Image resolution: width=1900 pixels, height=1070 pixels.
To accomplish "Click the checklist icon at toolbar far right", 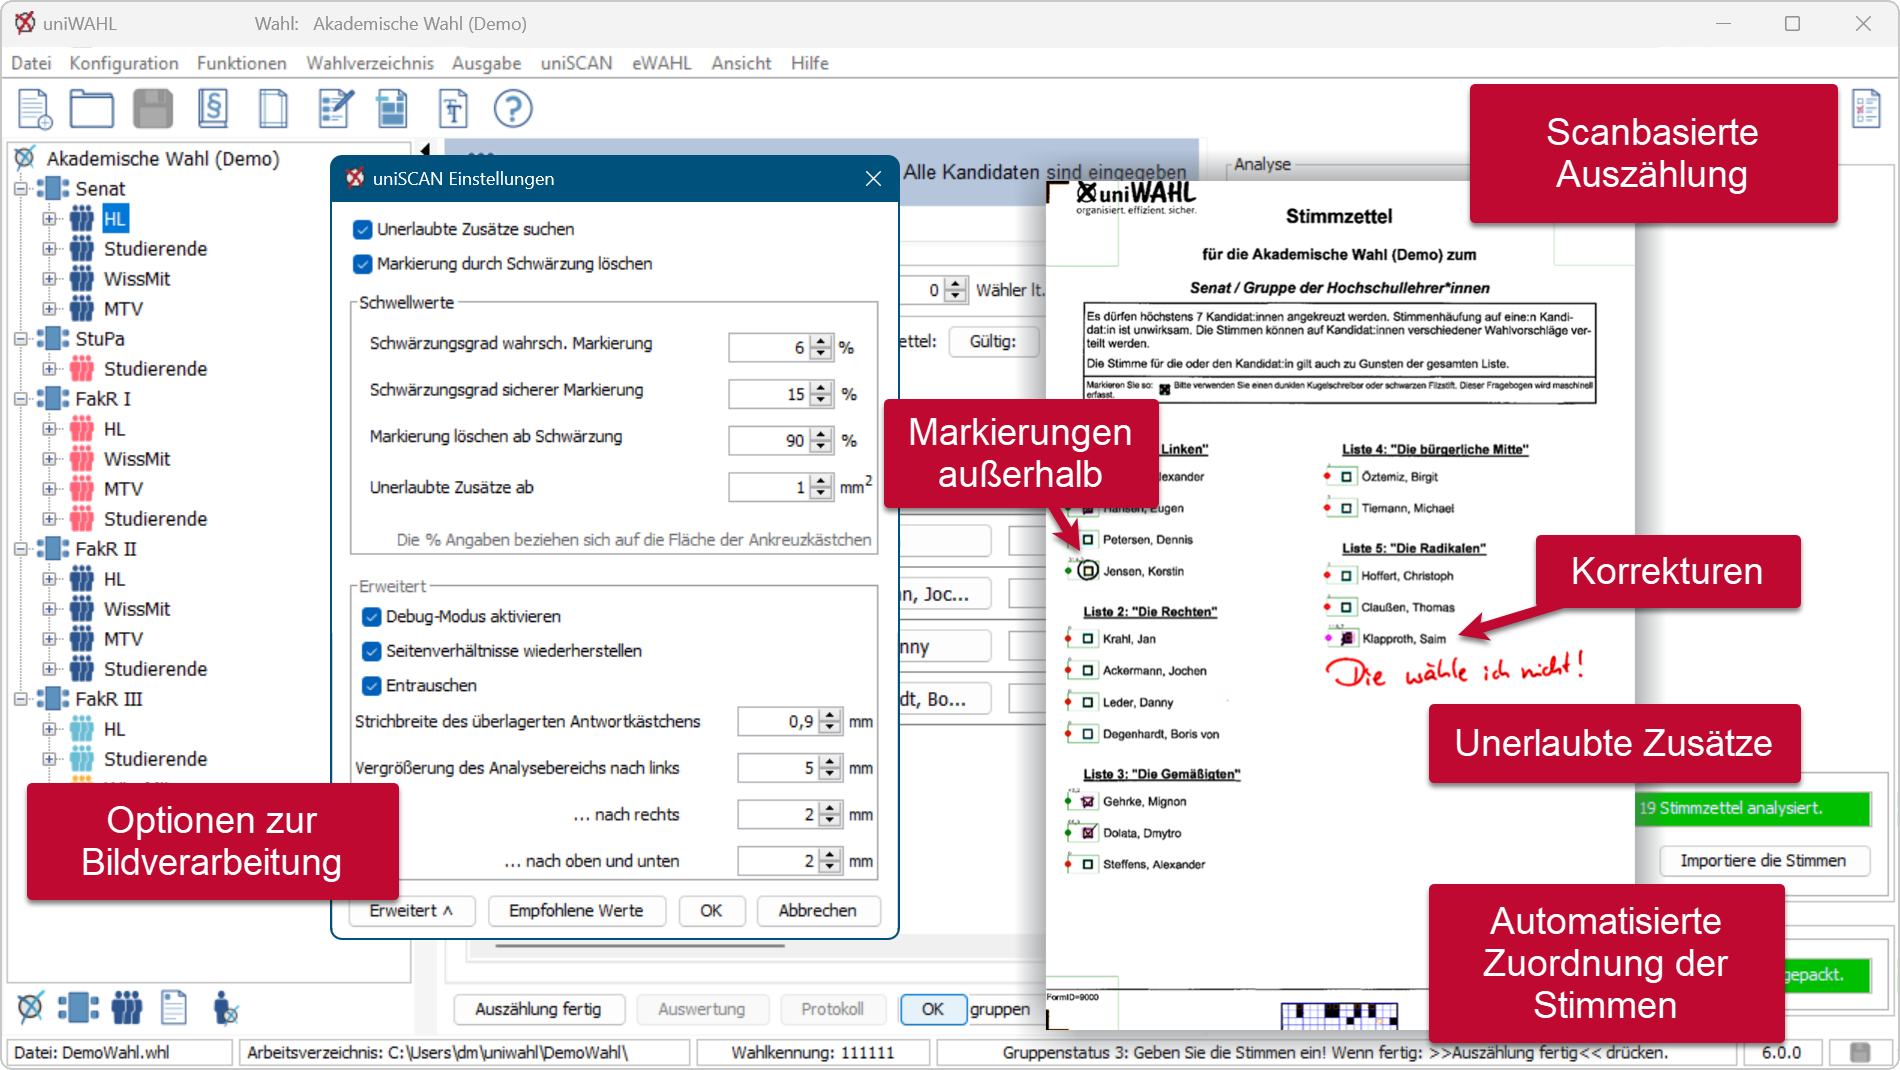I will tap(1866, 109).
